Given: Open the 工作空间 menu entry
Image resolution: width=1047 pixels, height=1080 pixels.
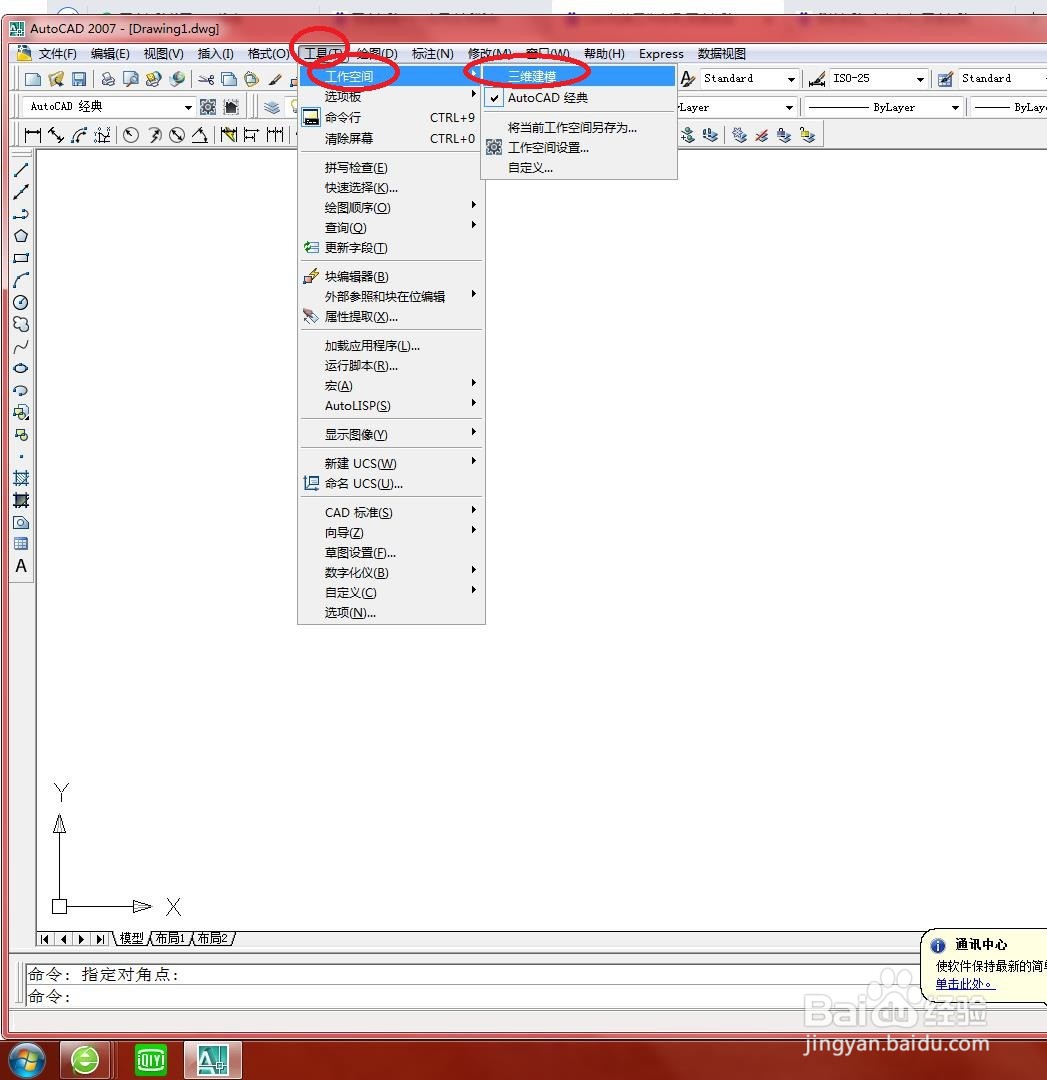Looking at the screenshot, I should [391, 76].
